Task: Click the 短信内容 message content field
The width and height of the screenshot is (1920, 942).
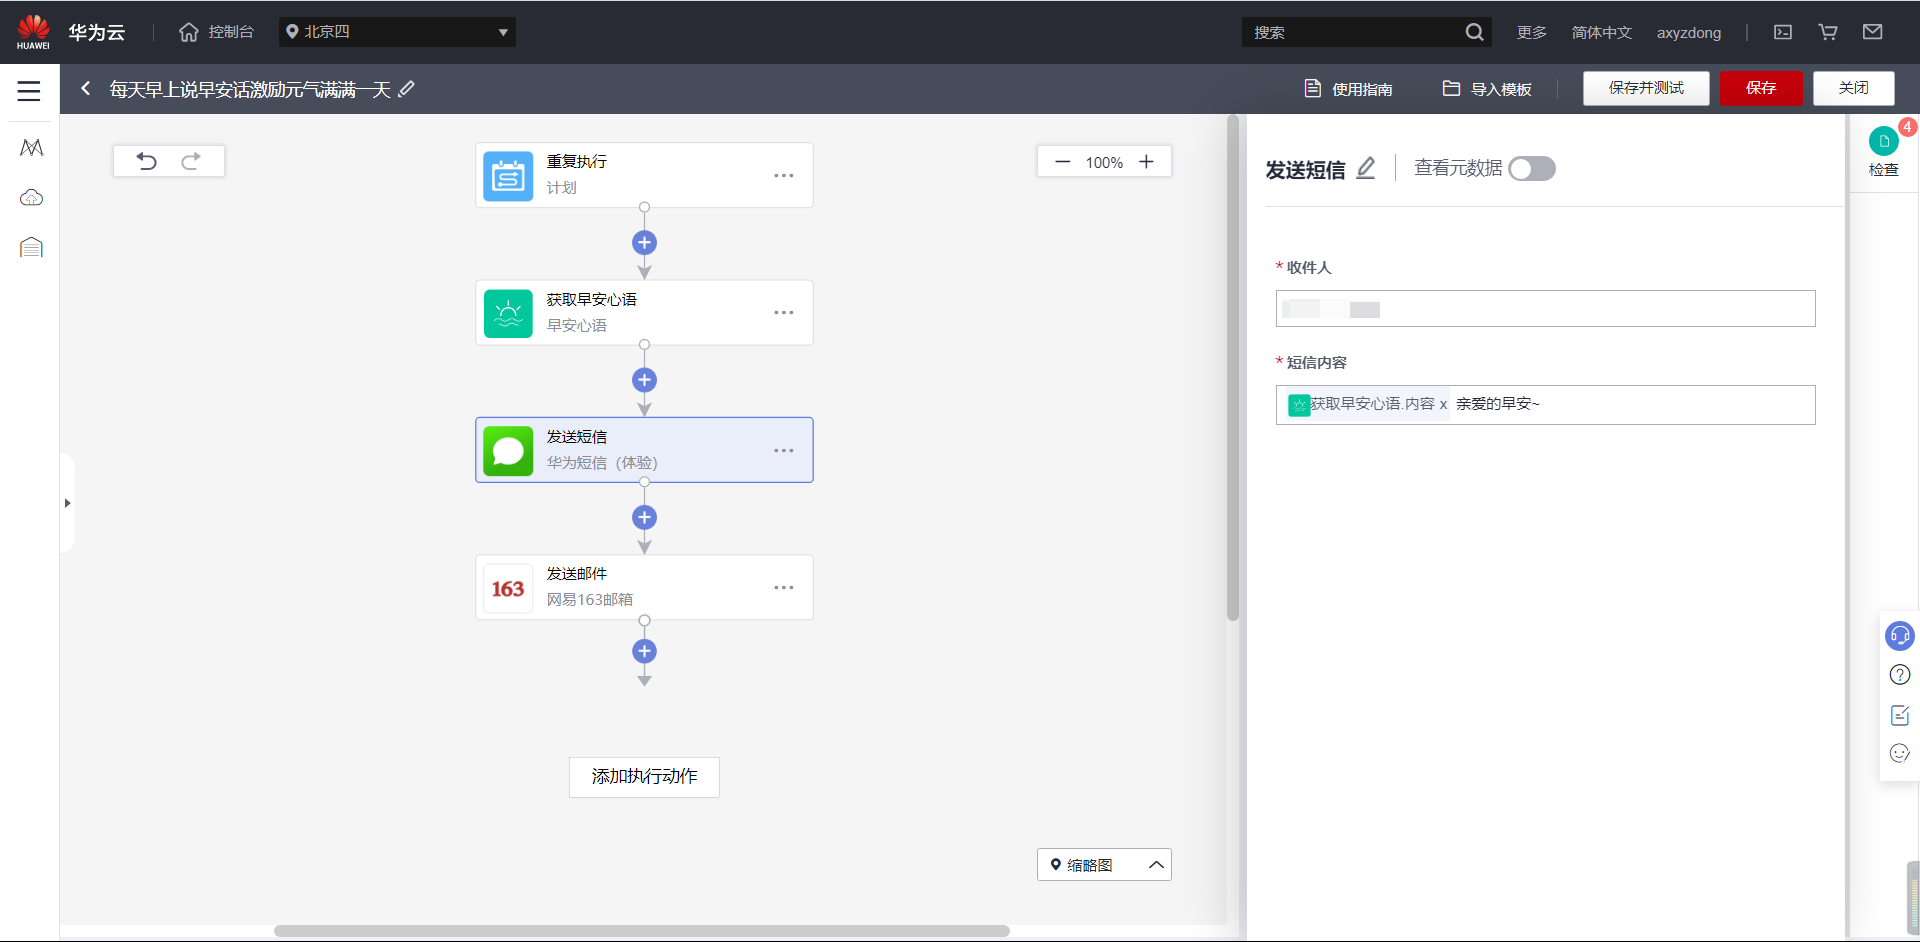Action: pos(1545,405)
